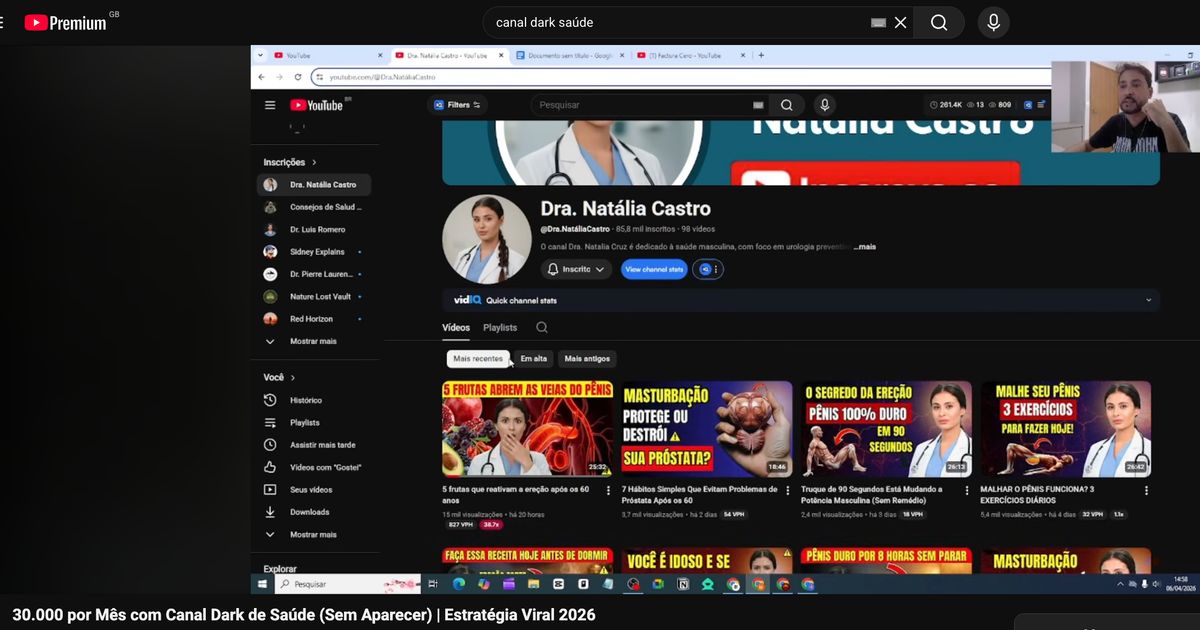Click the bell icon on Inscrito button

pyautogui.click(x=552, y=269)
